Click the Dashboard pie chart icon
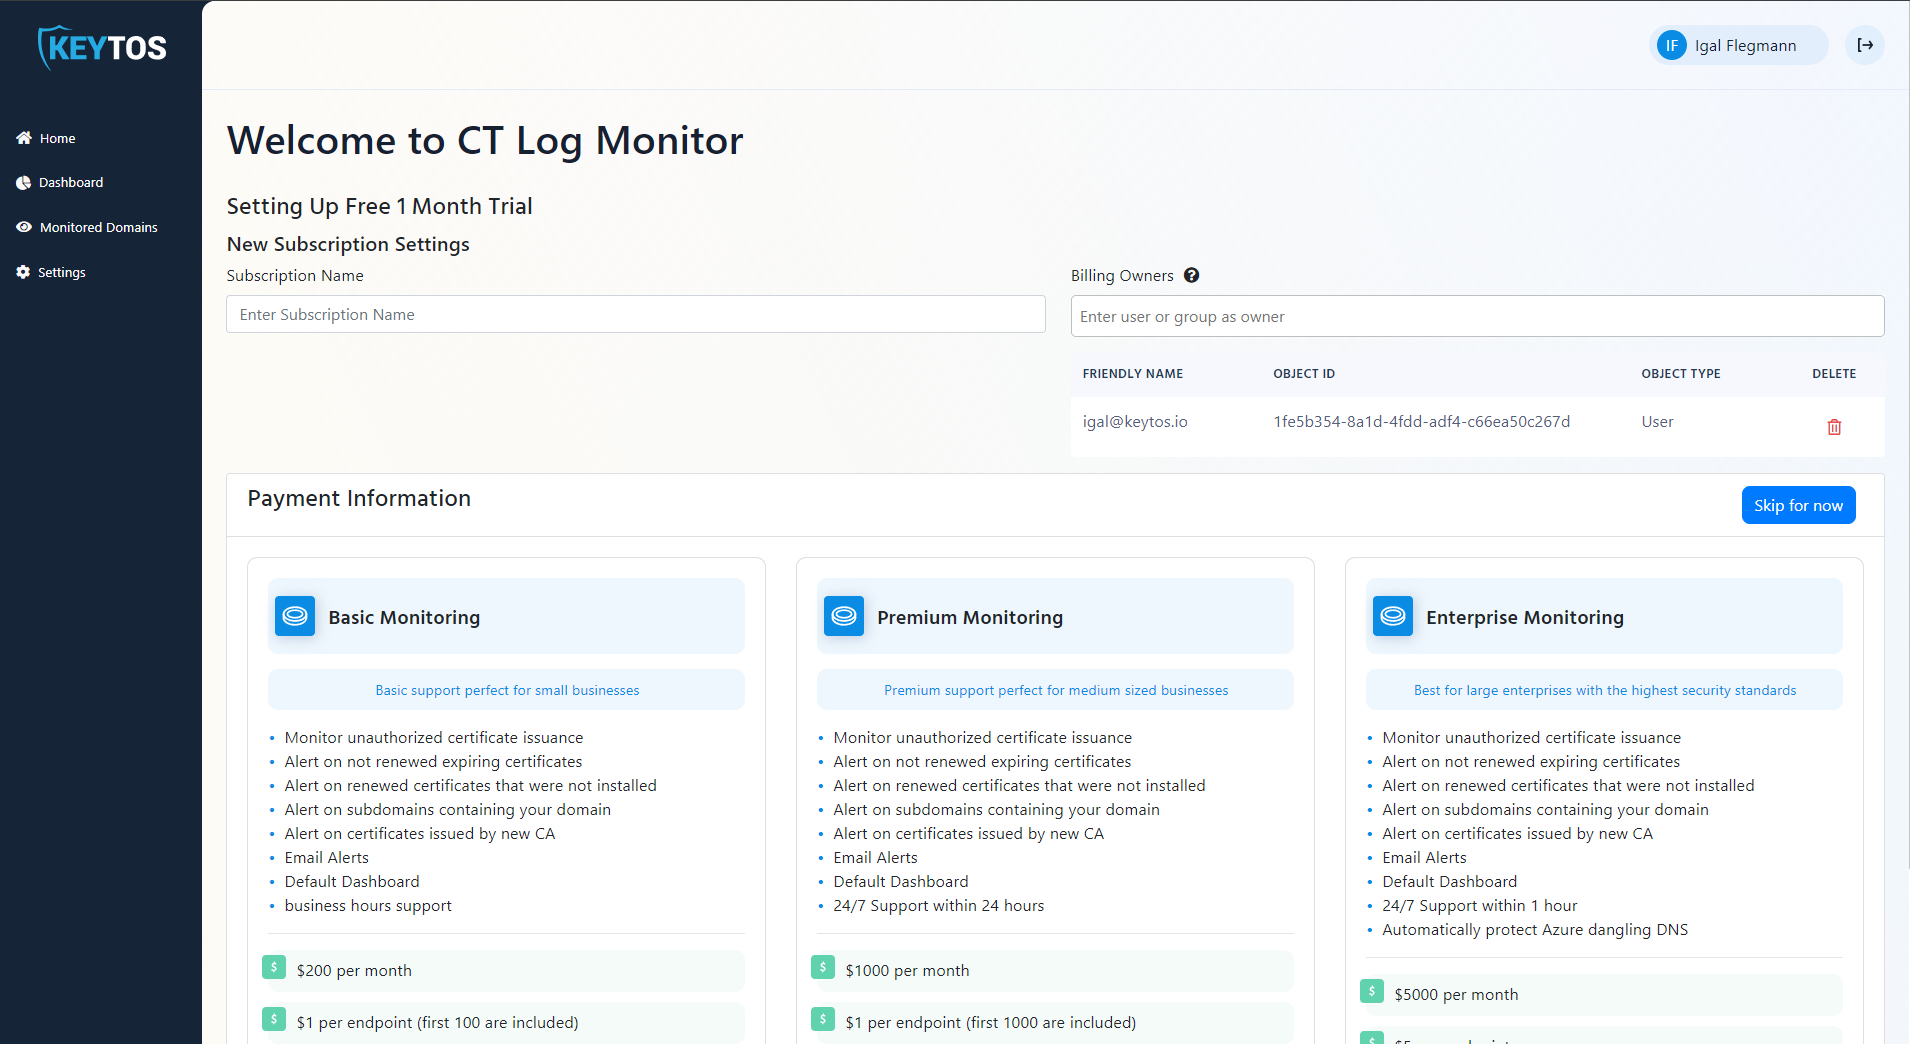The height and width of the screenshot is (1044, 1910). click(x=24, y=183)
